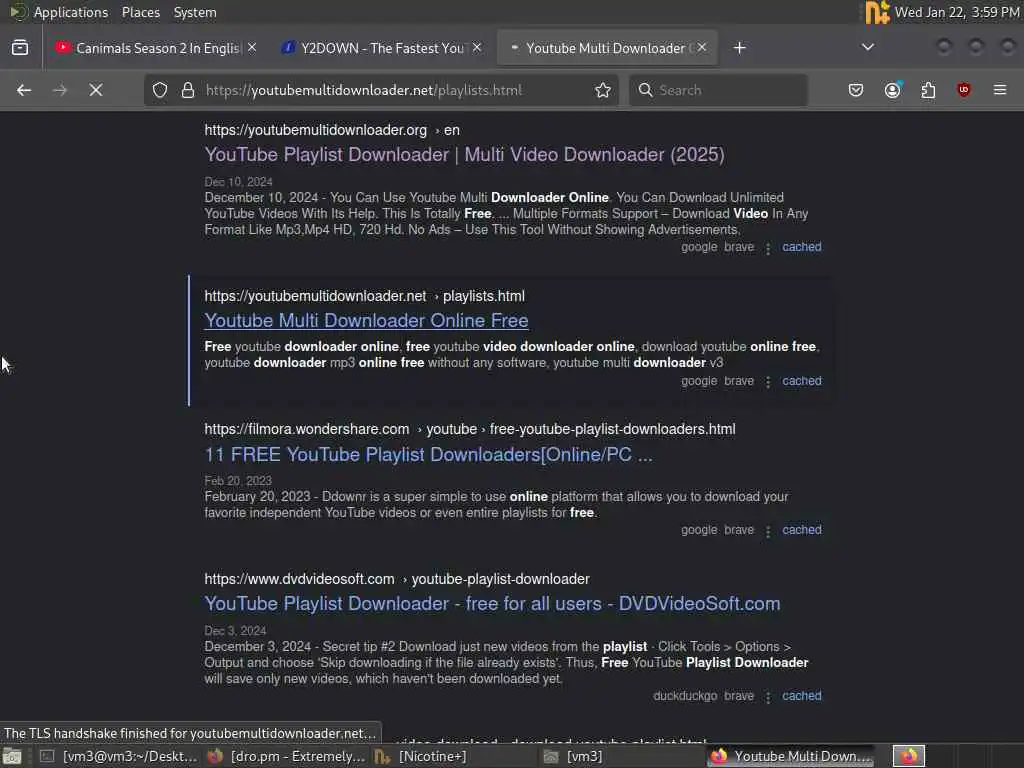The width and height of the screenshot is (1024, 768).
Task: Switch to the Y2DOWN tab
Action: click(x=382, y=48)
